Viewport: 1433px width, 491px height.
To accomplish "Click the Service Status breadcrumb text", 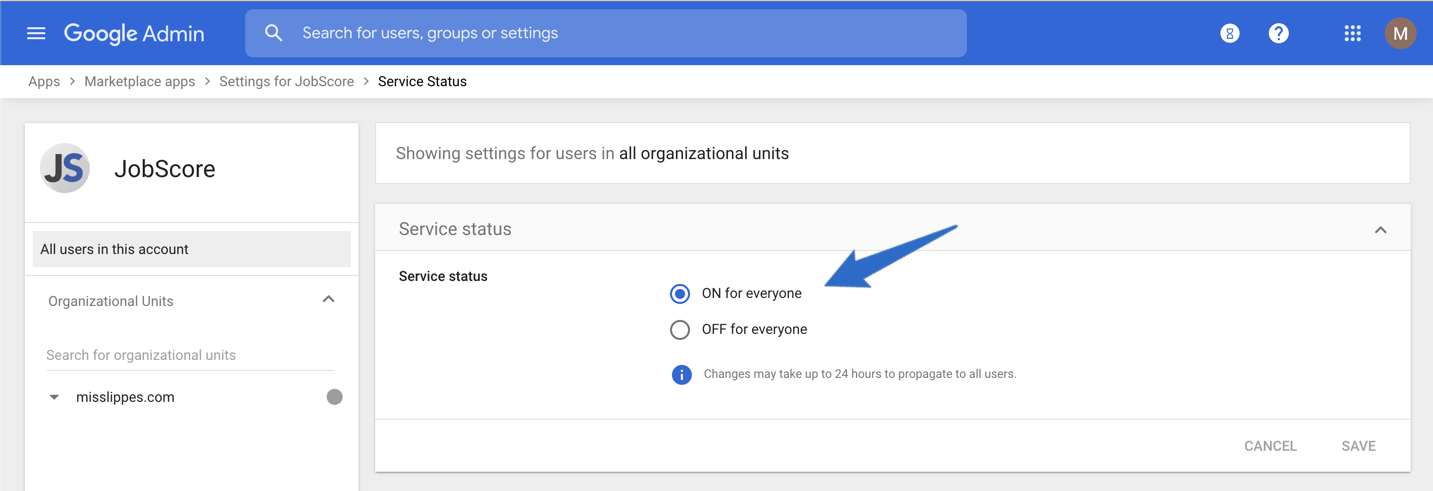I will click(422, 82).
